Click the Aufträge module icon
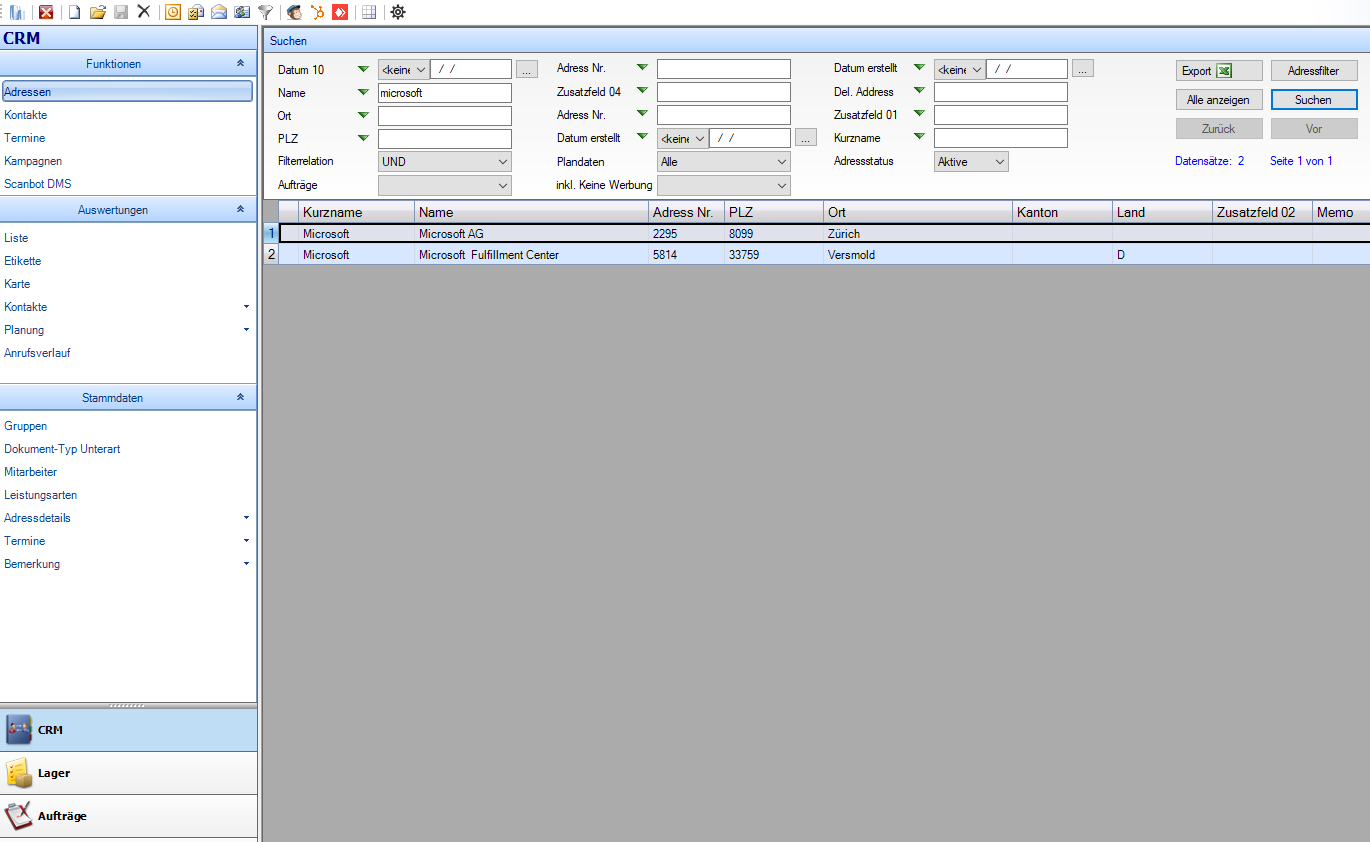 tap(19, 816)
